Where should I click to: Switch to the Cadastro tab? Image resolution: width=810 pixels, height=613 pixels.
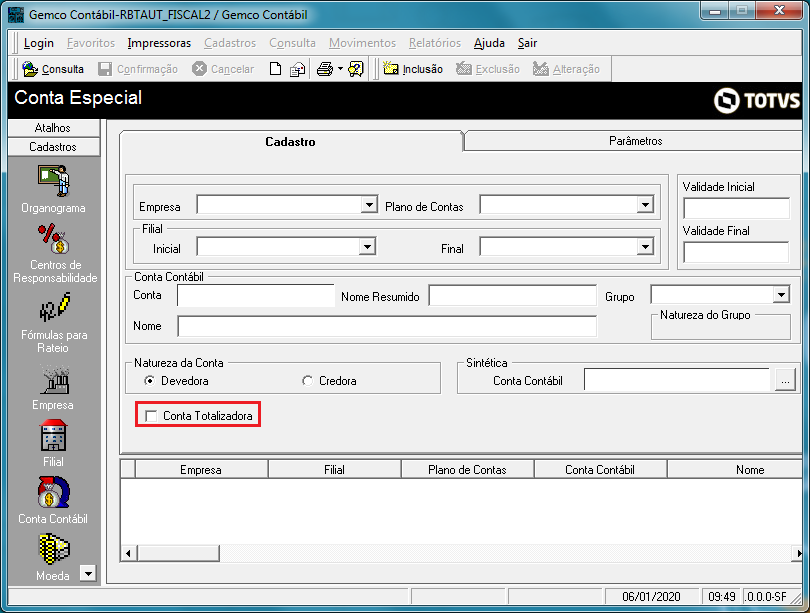290,142
